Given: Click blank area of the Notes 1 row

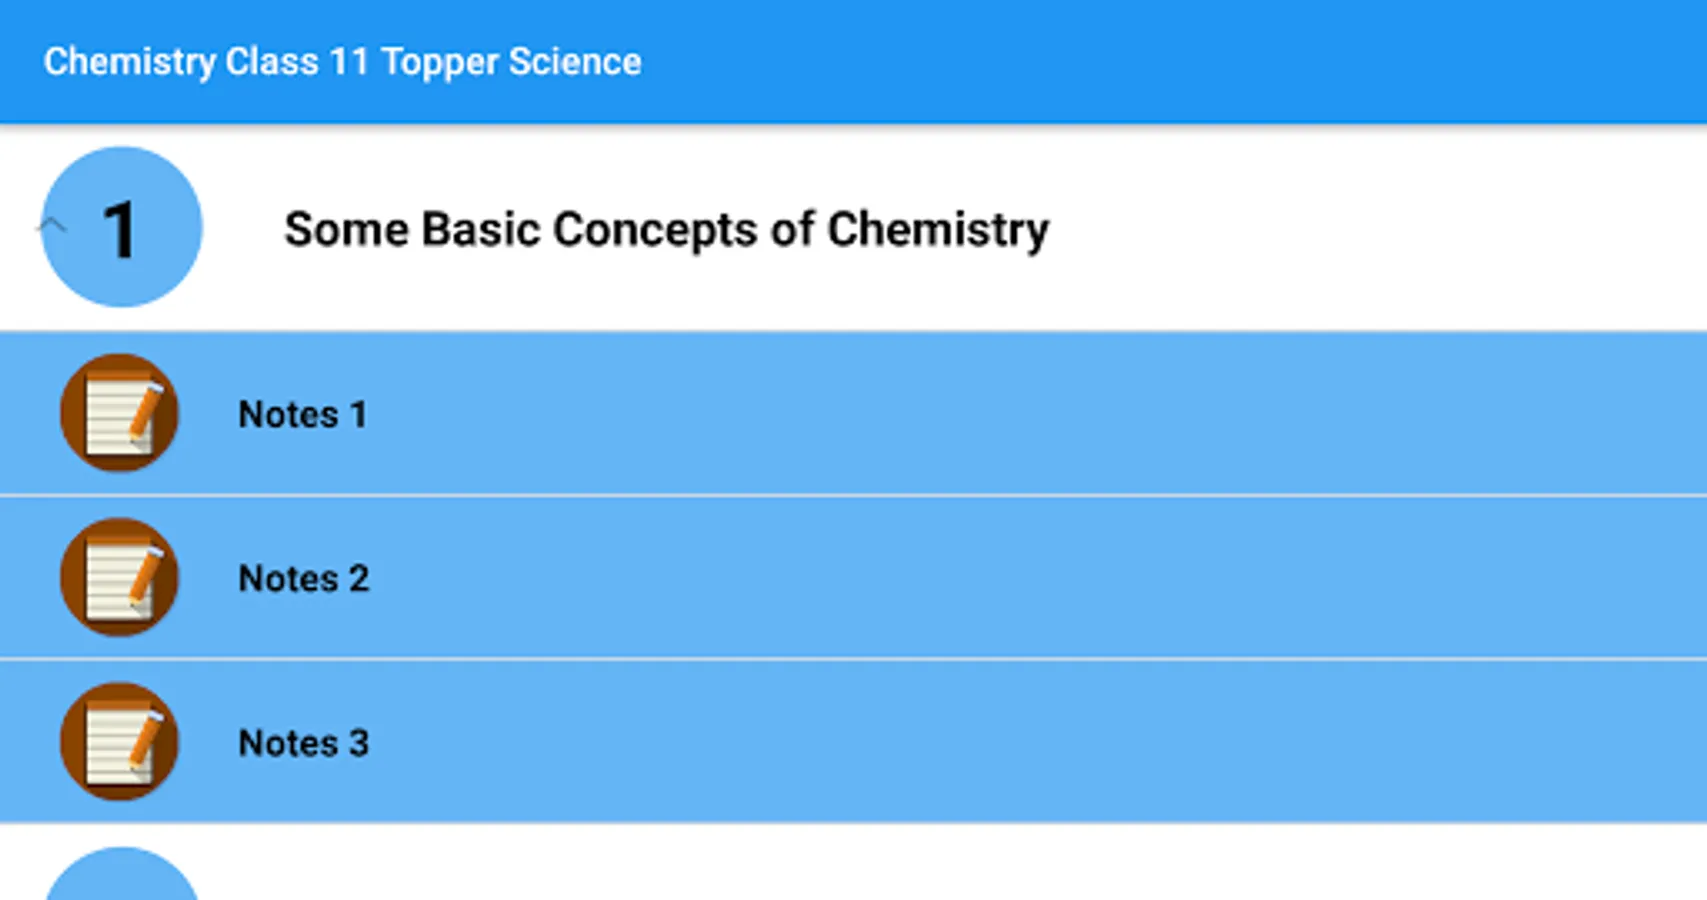Looking at the screenshot, I should point(1000,414).
